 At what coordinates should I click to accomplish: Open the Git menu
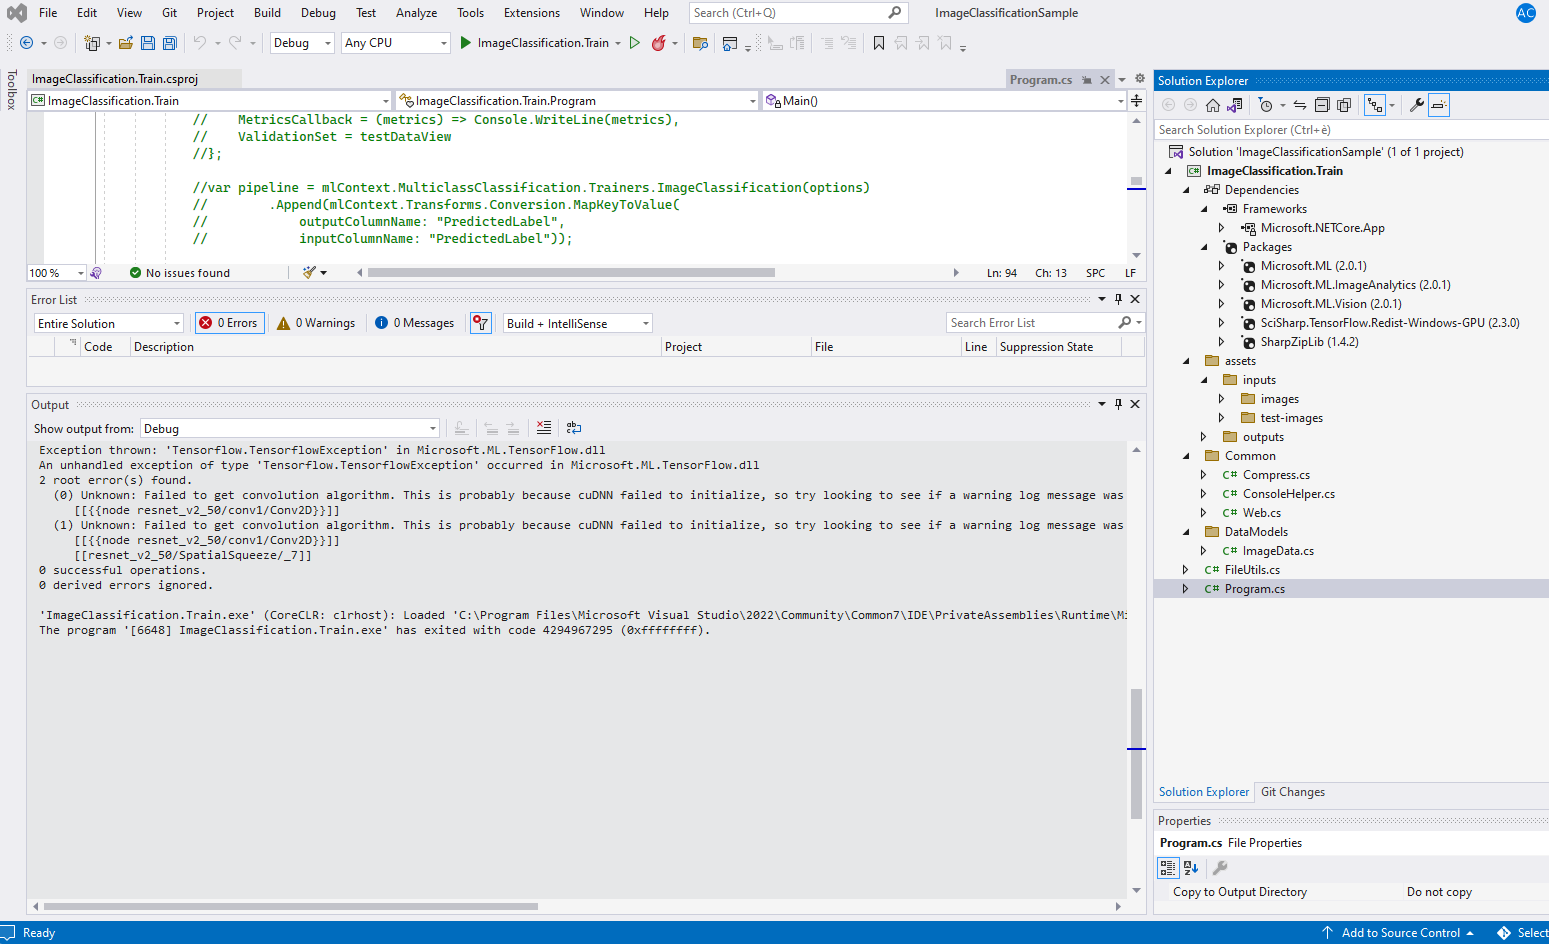tap(168, 12)
